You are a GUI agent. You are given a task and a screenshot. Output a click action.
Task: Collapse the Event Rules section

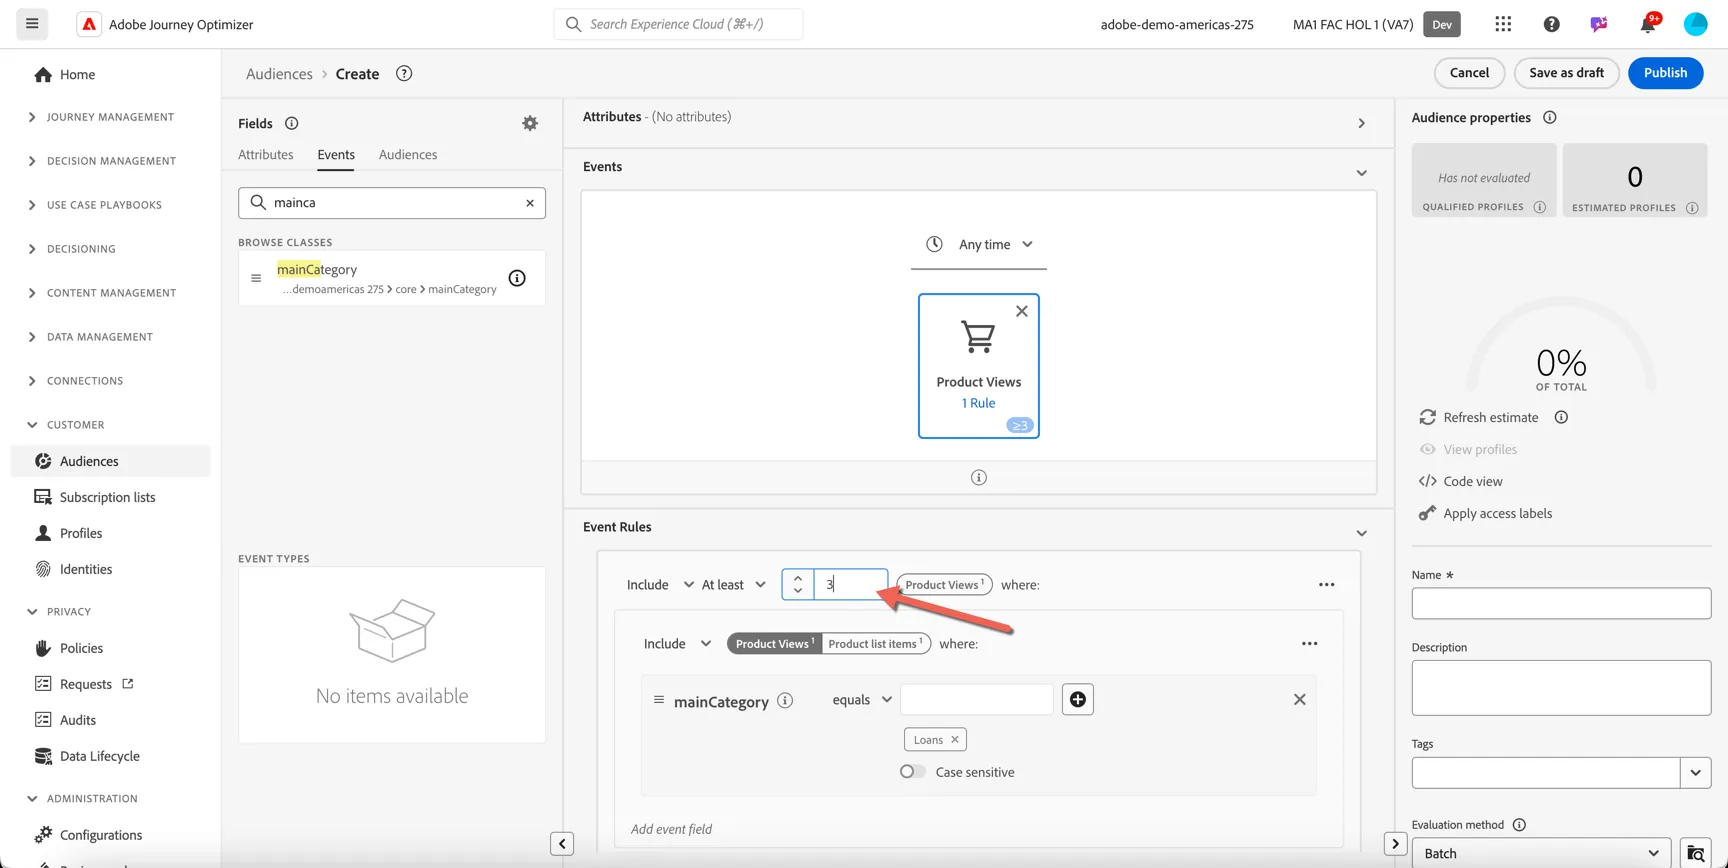point(1361,533)
